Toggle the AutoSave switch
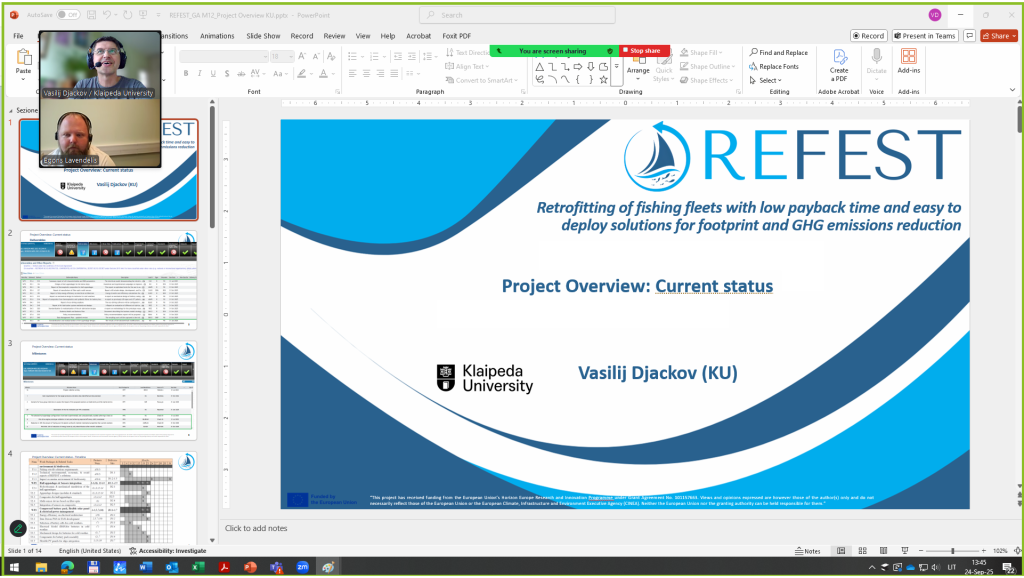This screenshot has height=578, width=1024. 67,14
